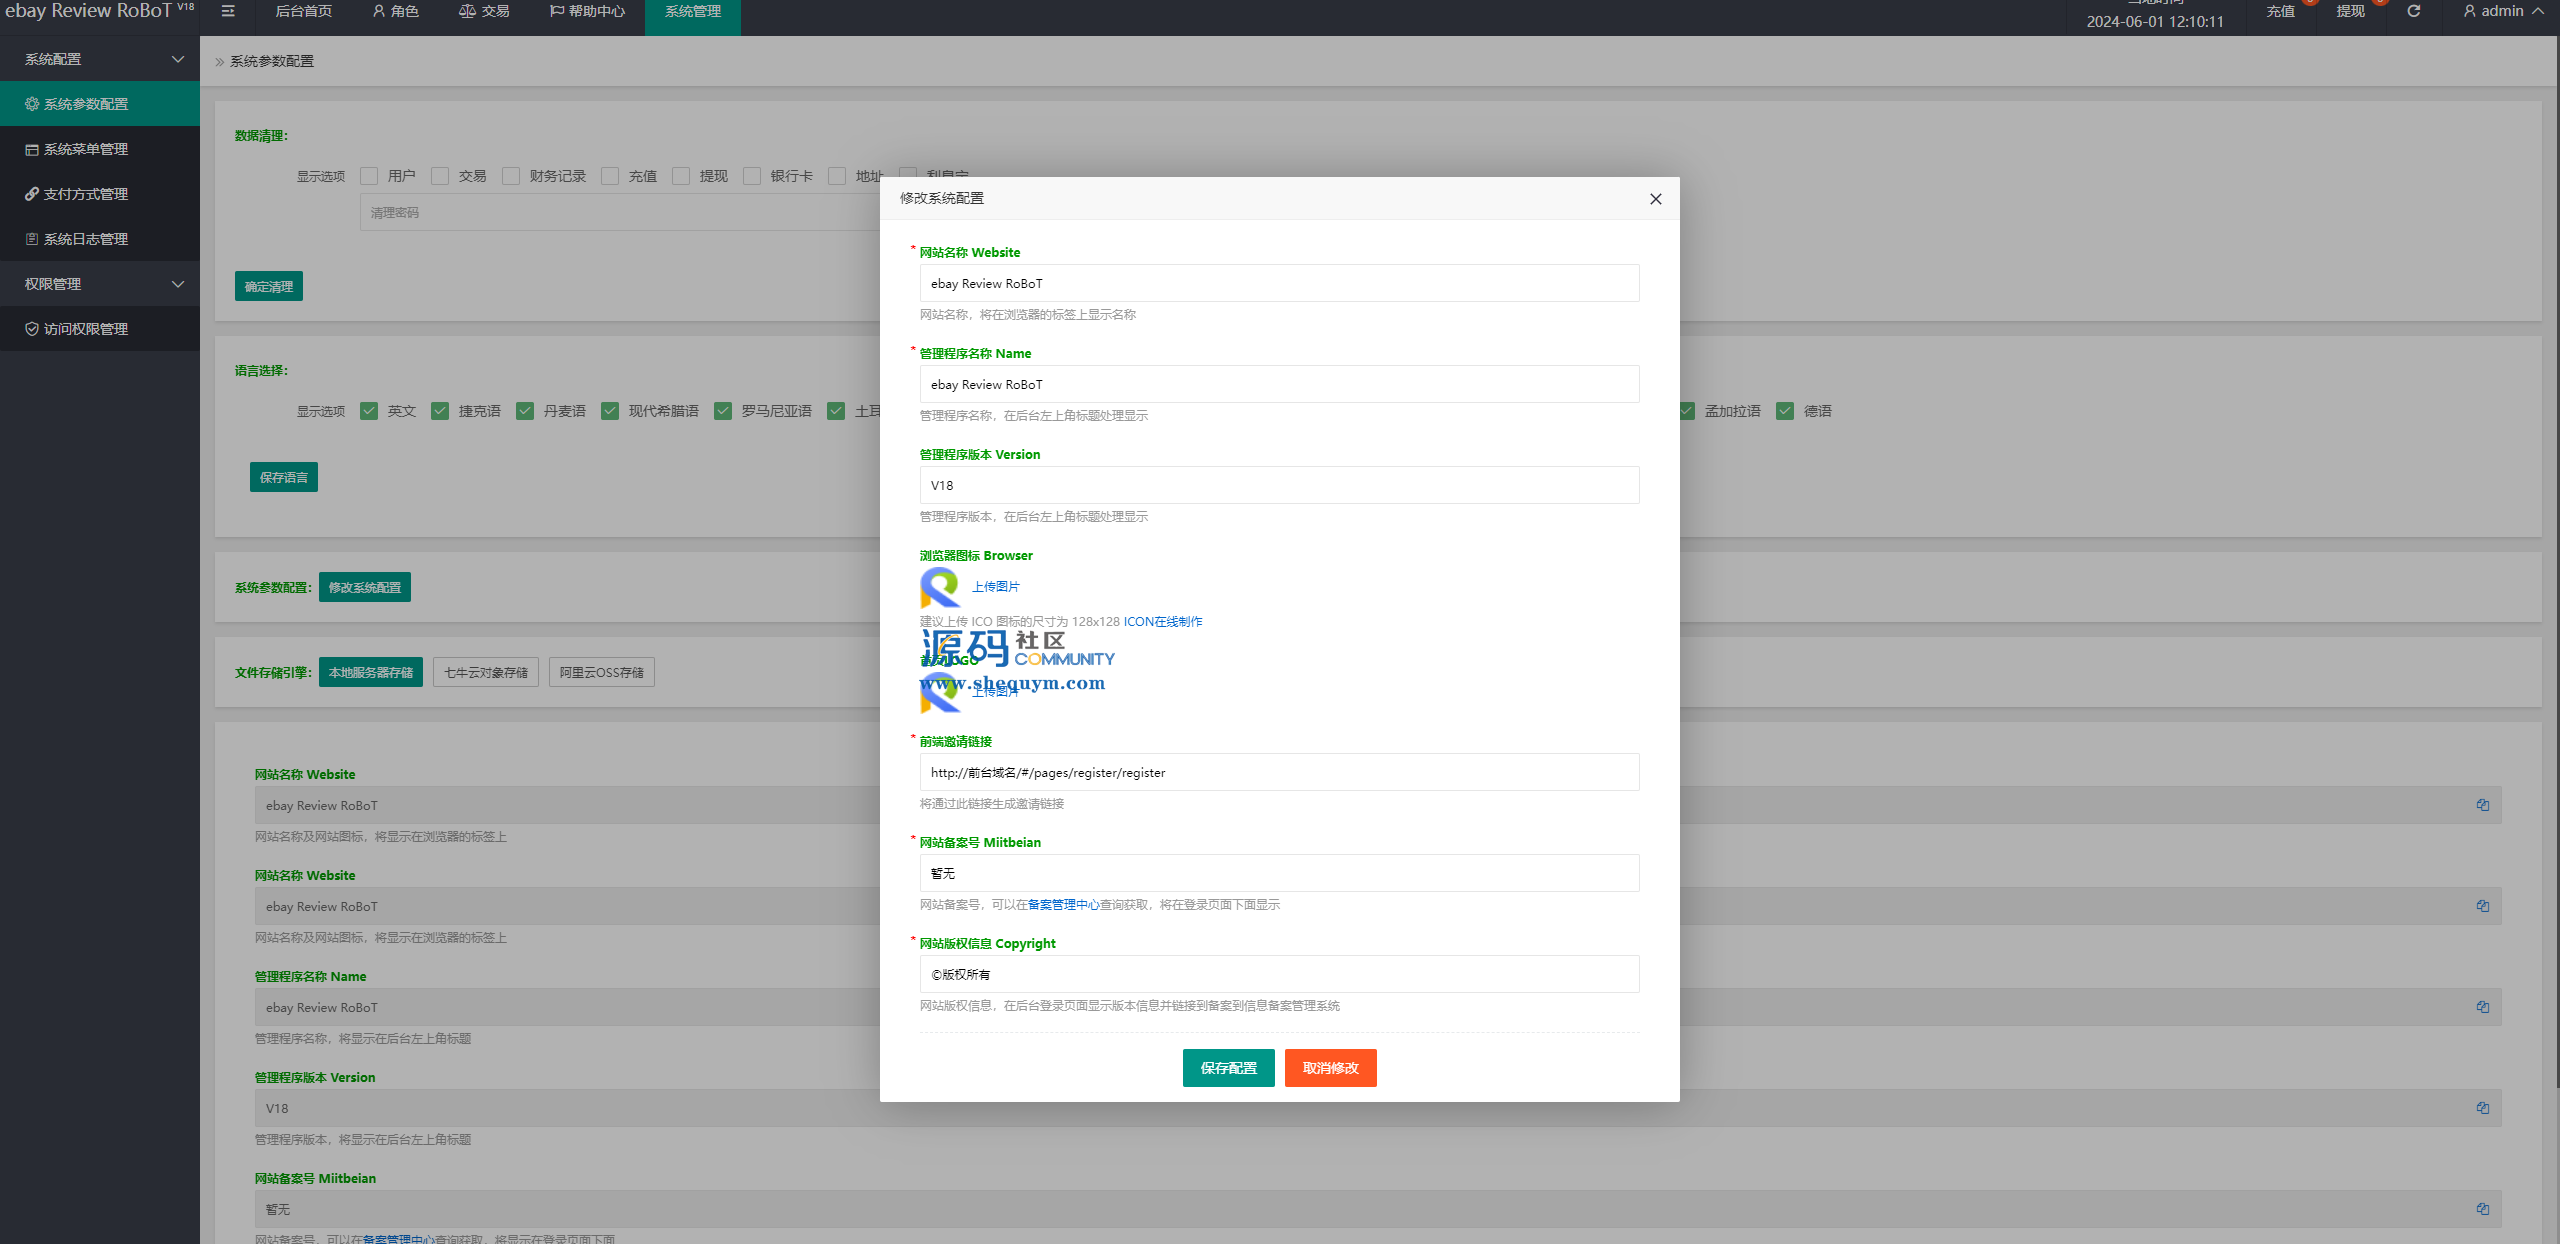This screenshot has height=1244, width=2560.
Task: Select the 系统管理 top tab
Action: tap(693, 11)
